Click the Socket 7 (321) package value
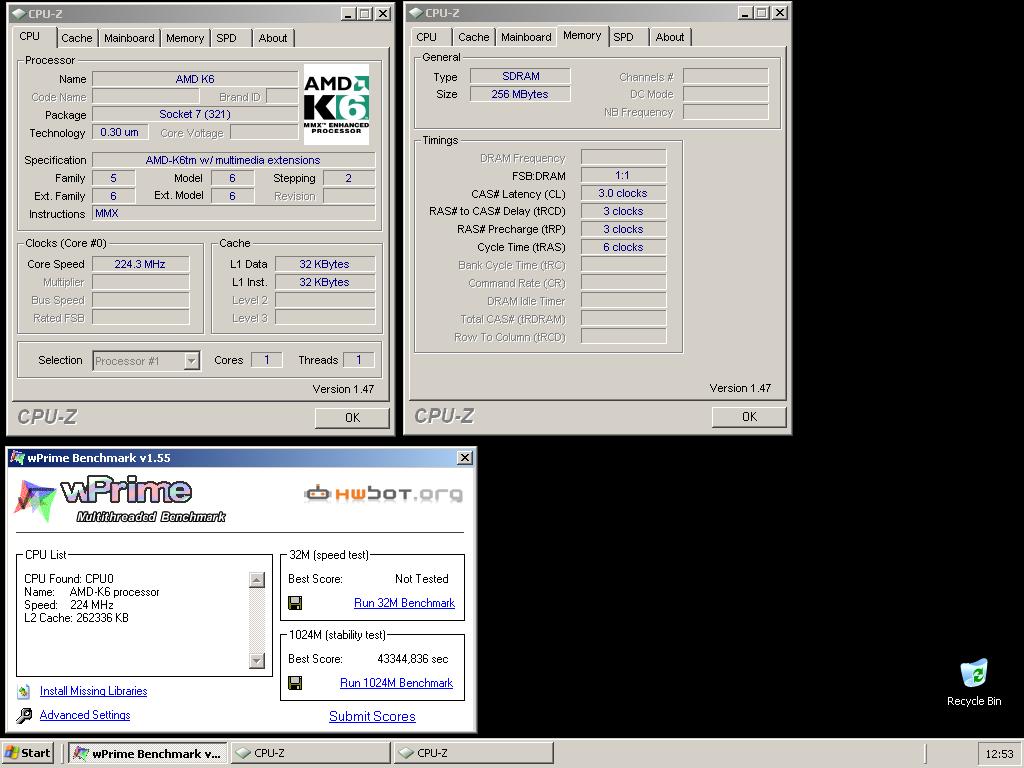 click(x=195, y=114)
